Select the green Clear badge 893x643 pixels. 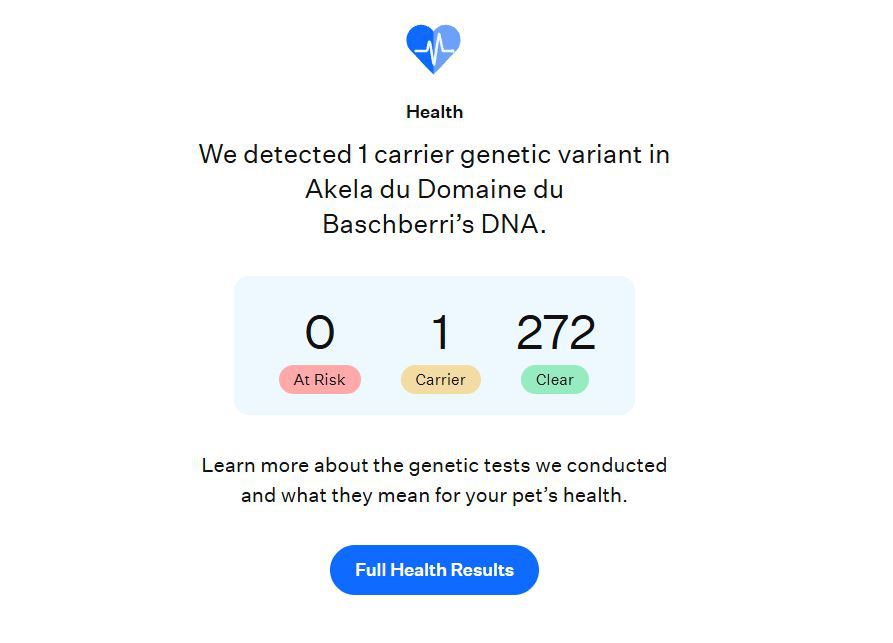(555, 379)
